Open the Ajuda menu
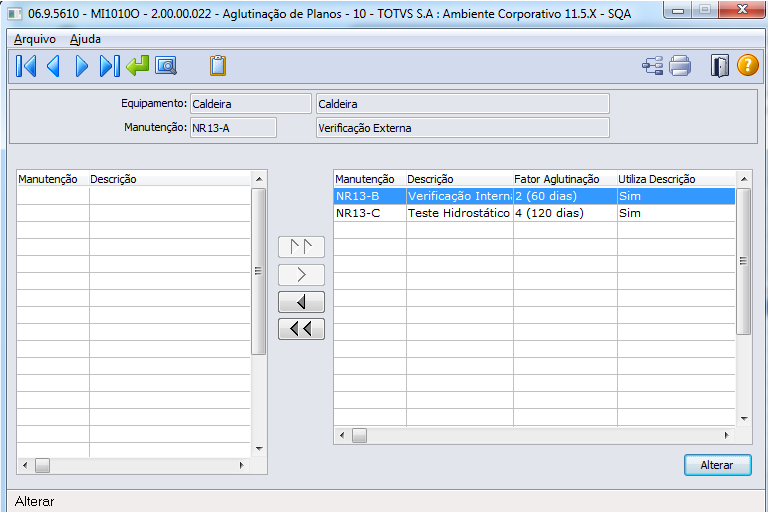768x512 pixels. pyautogui.click(x=85, y=39)
